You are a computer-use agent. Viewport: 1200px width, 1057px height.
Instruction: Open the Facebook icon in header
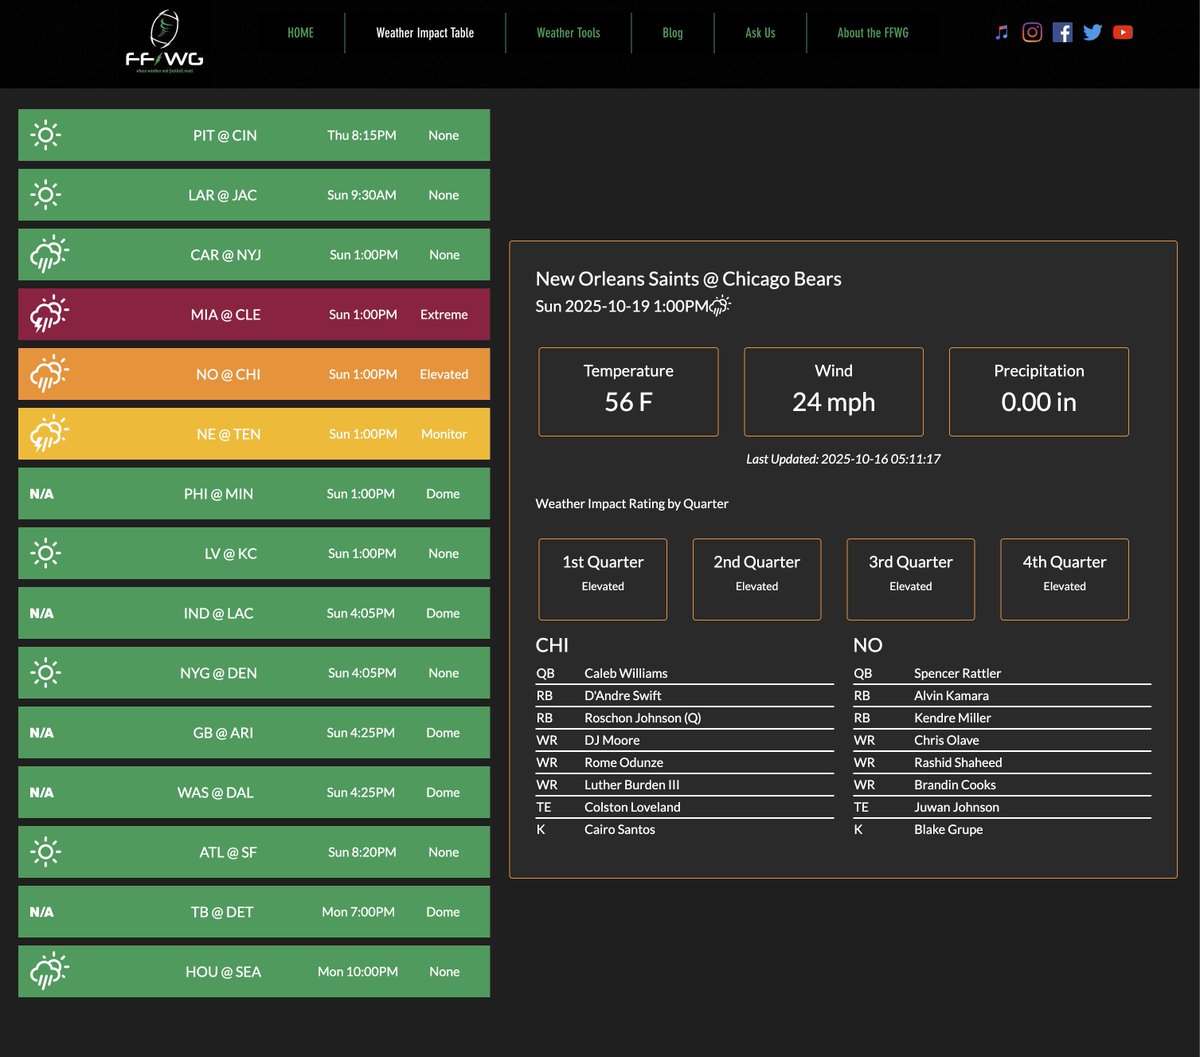click(1063, 32)
